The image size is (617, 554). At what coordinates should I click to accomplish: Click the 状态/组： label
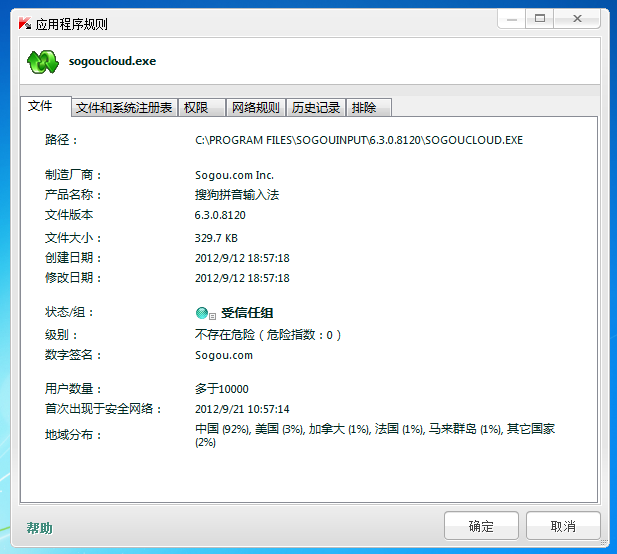point(69,312)
